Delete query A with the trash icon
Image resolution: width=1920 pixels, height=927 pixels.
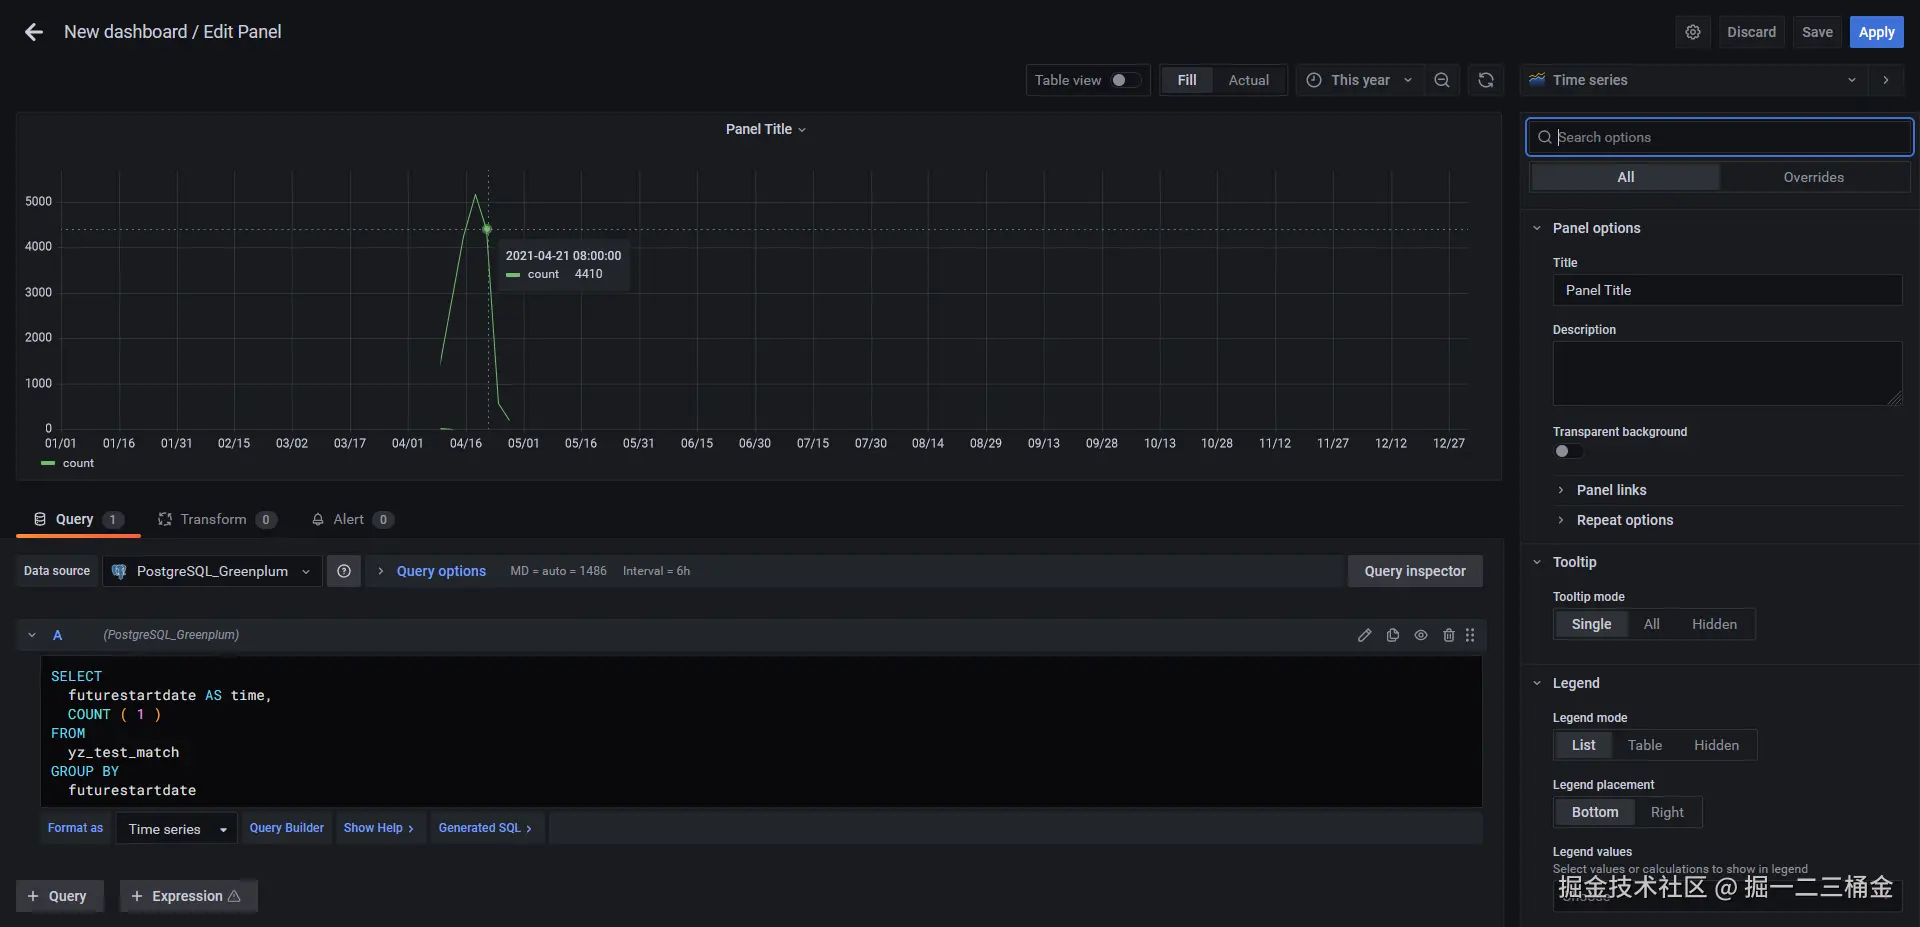(1448, 635)
